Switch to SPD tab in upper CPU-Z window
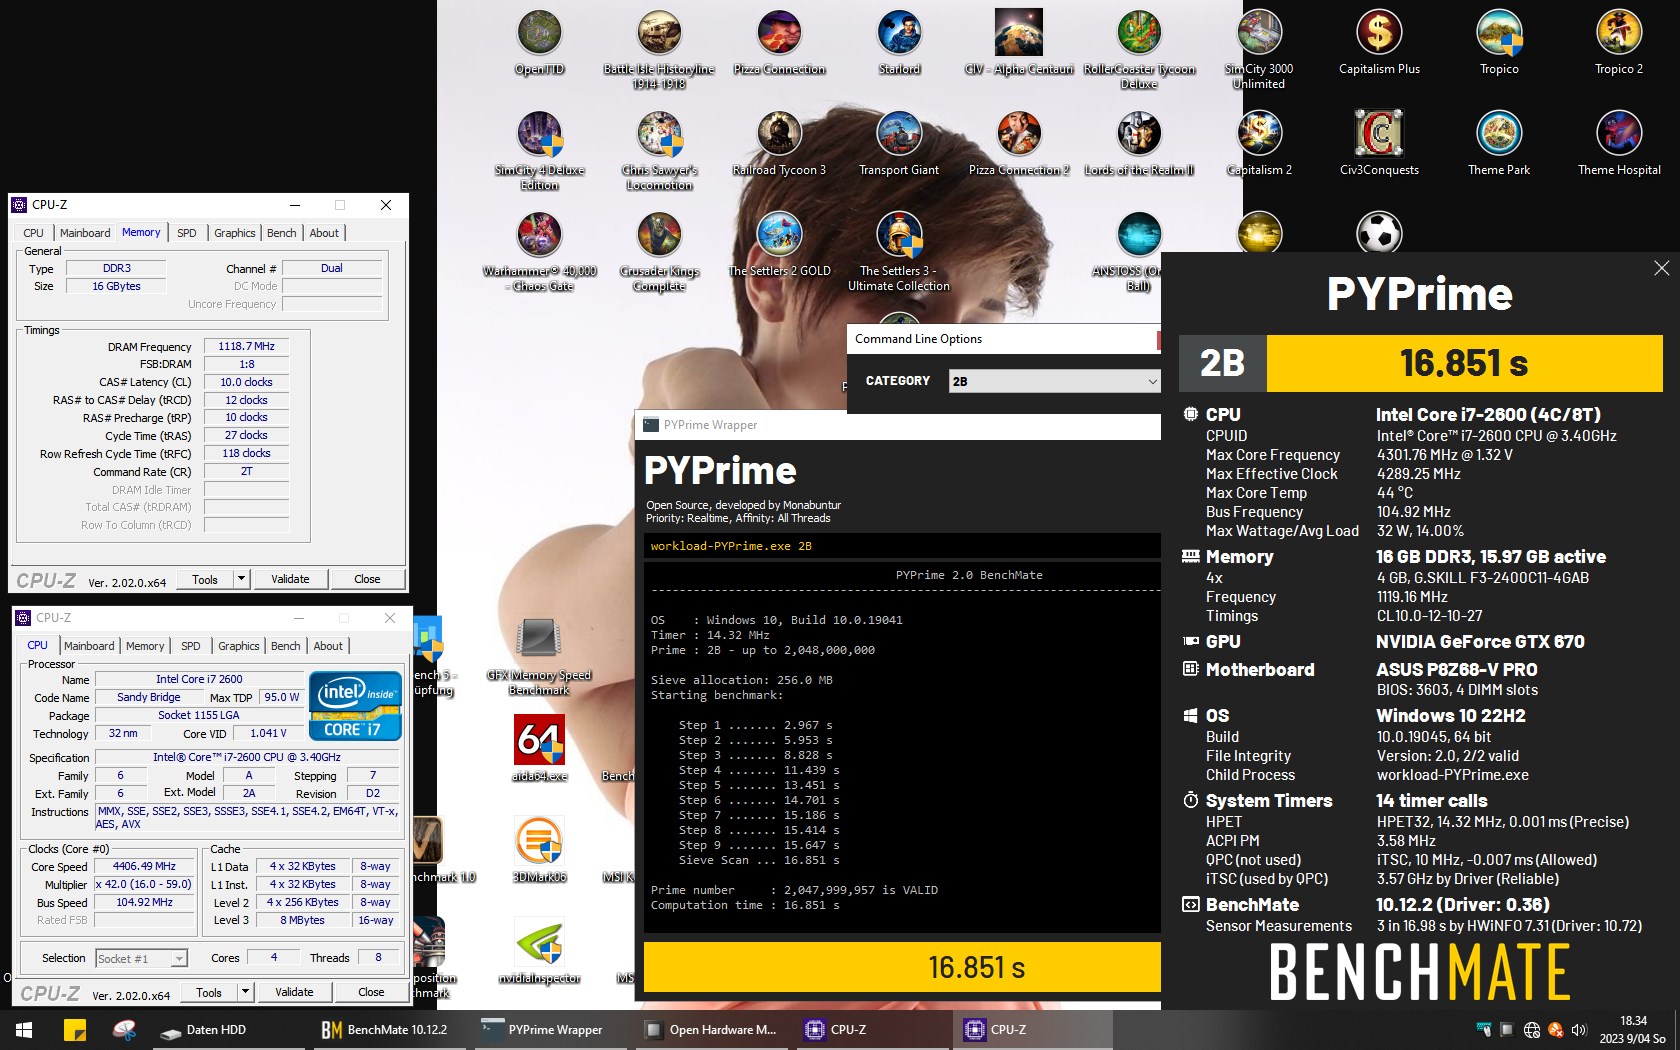The image size is (1680, 1050). (186, 233)
